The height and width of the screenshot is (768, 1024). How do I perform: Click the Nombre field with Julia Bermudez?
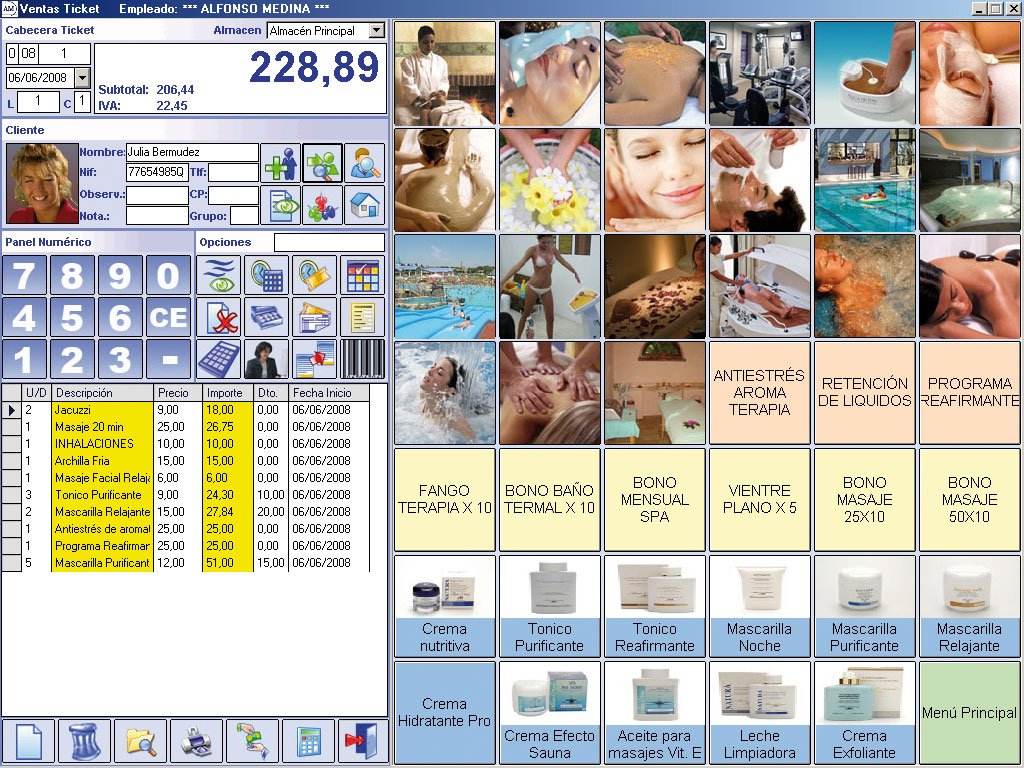pos(192,152)
